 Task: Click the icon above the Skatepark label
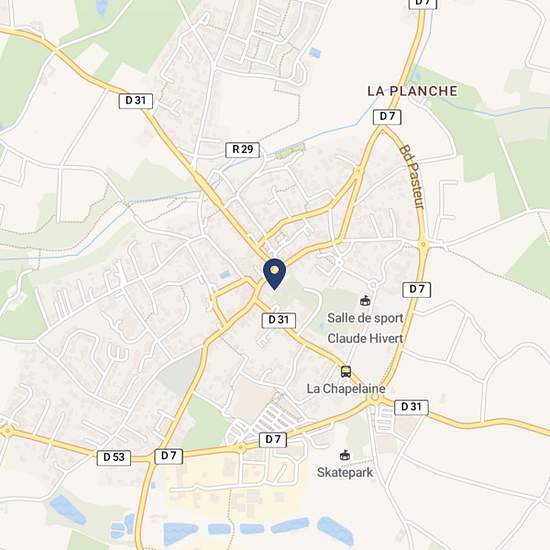(x=345, y=455)
